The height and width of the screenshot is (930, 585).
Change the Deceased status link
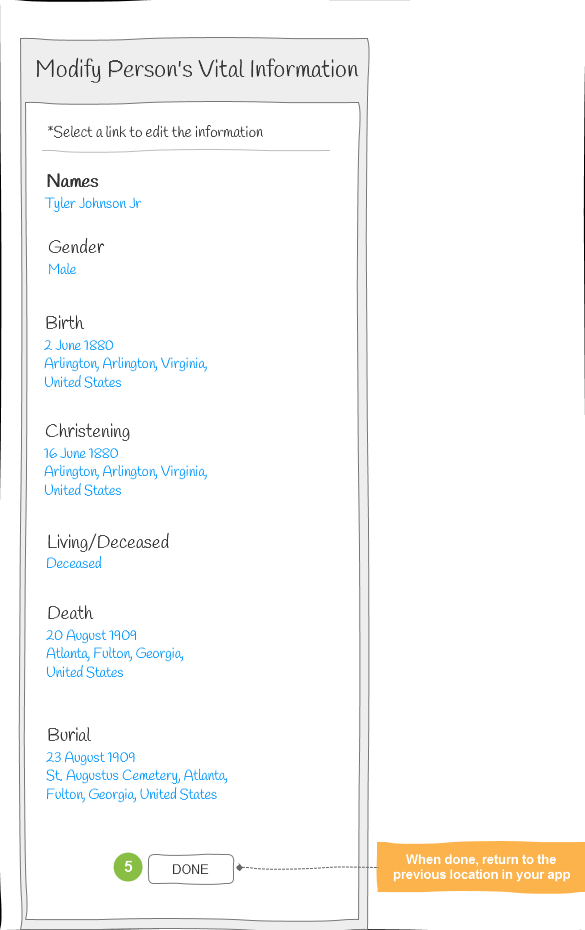point(74,563)
